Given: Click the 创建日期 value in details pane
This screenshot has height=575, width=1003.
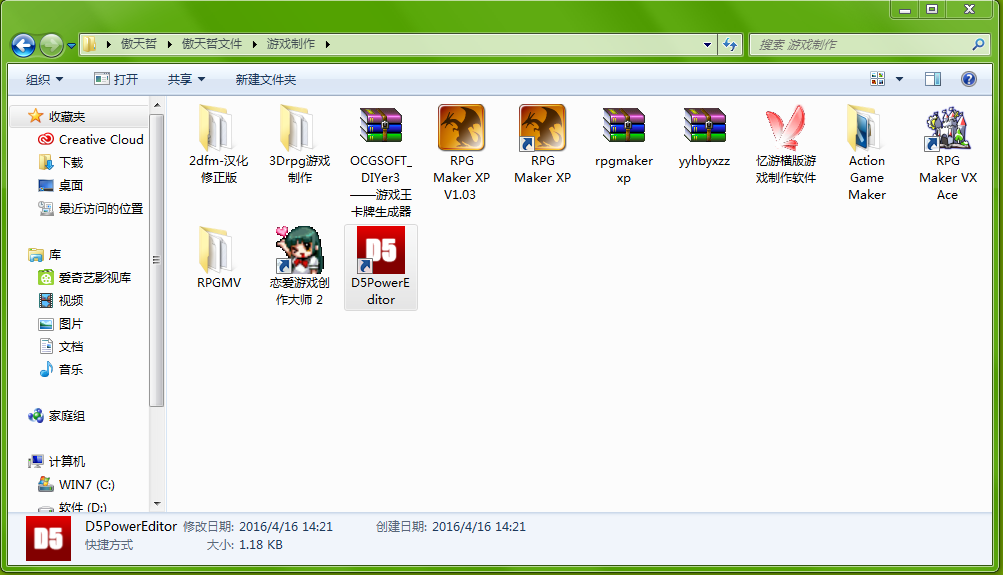Looking at the screenshot, I should pyautogui.click(x=478, y=527).
